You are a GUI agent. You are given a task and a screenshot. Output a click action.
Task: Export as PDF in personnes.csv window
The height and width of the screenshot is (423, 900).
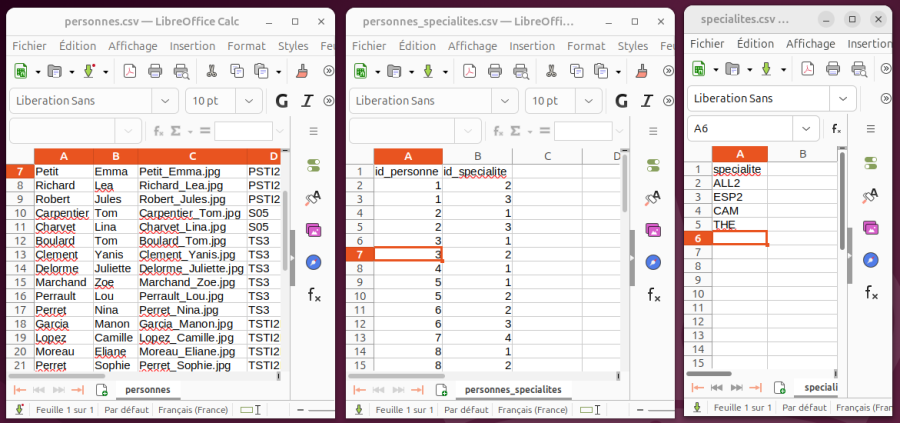(130, 71)
